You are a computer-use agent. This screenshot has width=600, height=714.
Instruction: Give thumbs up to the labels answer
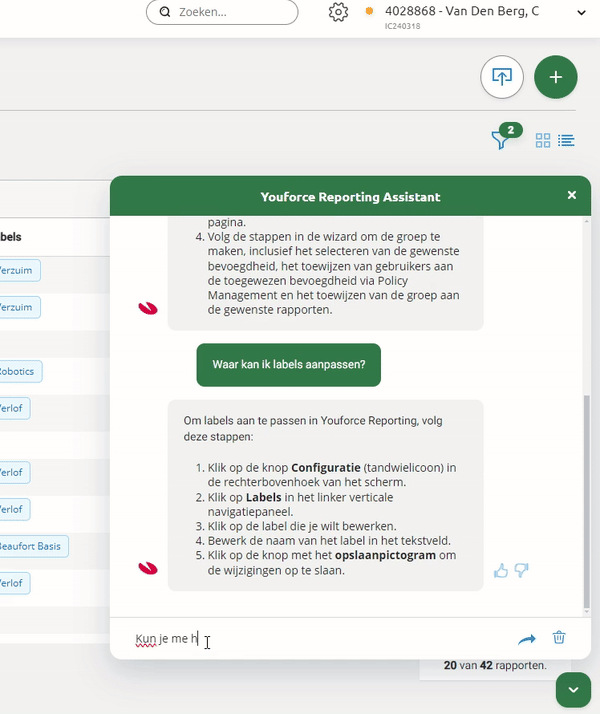(x=501, y=571)
